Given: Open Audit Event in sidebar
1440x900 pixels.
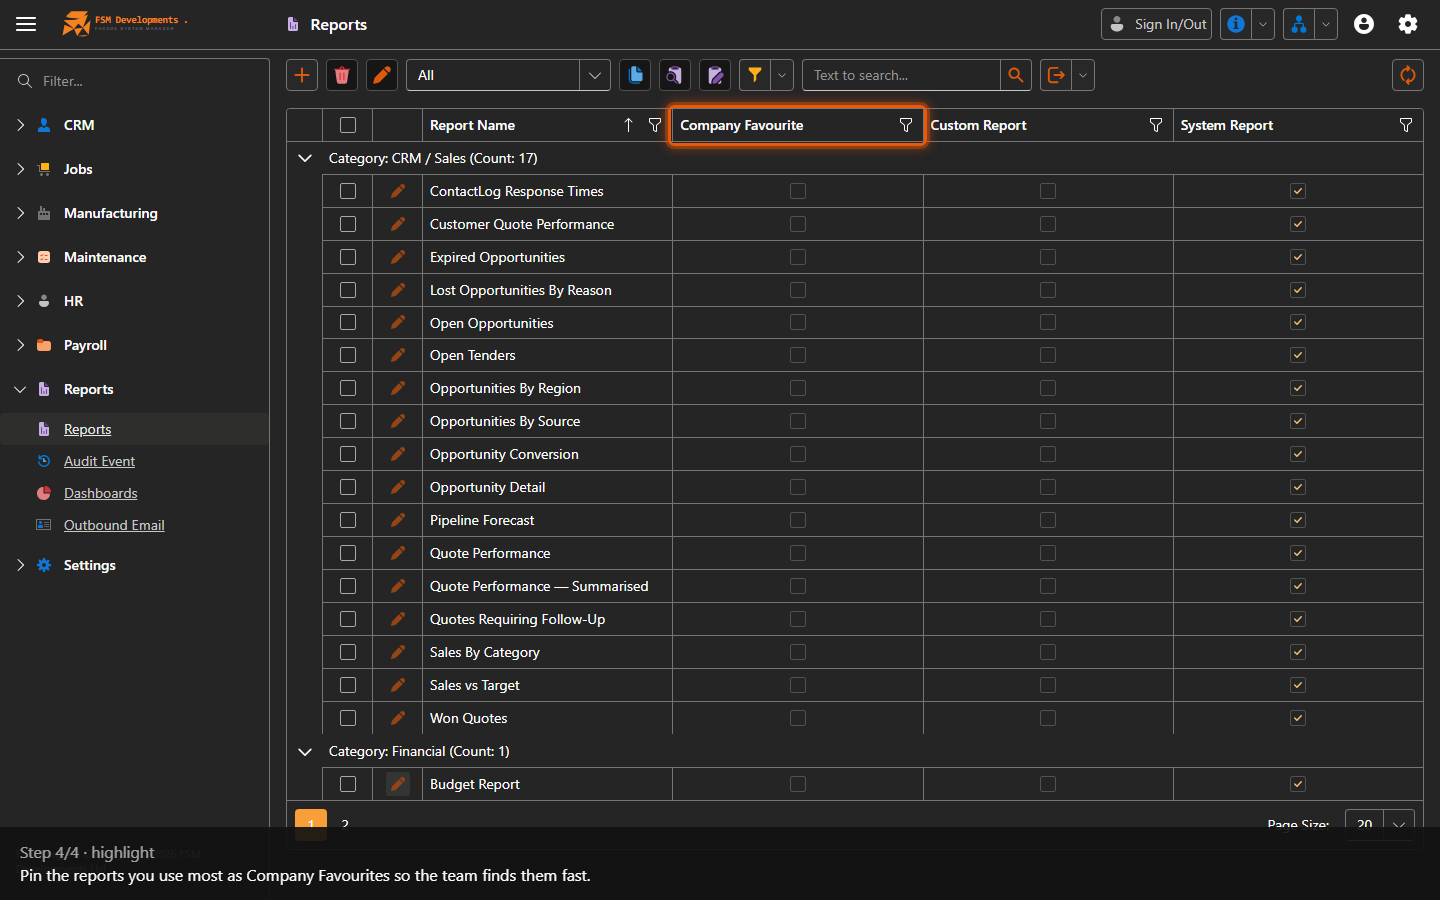Looking at the screenshot, I should [99, 461].
